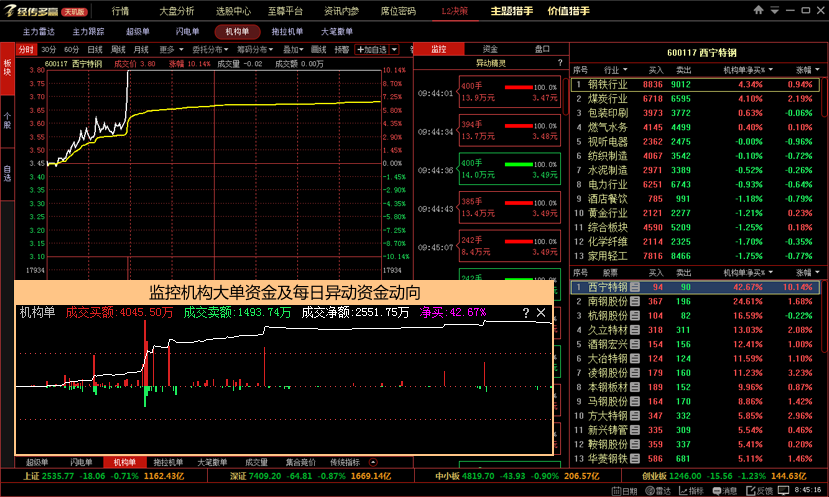Click the list icon beside 南钢股份
This screenshot has width=829, height=497.
coord(635,301)
